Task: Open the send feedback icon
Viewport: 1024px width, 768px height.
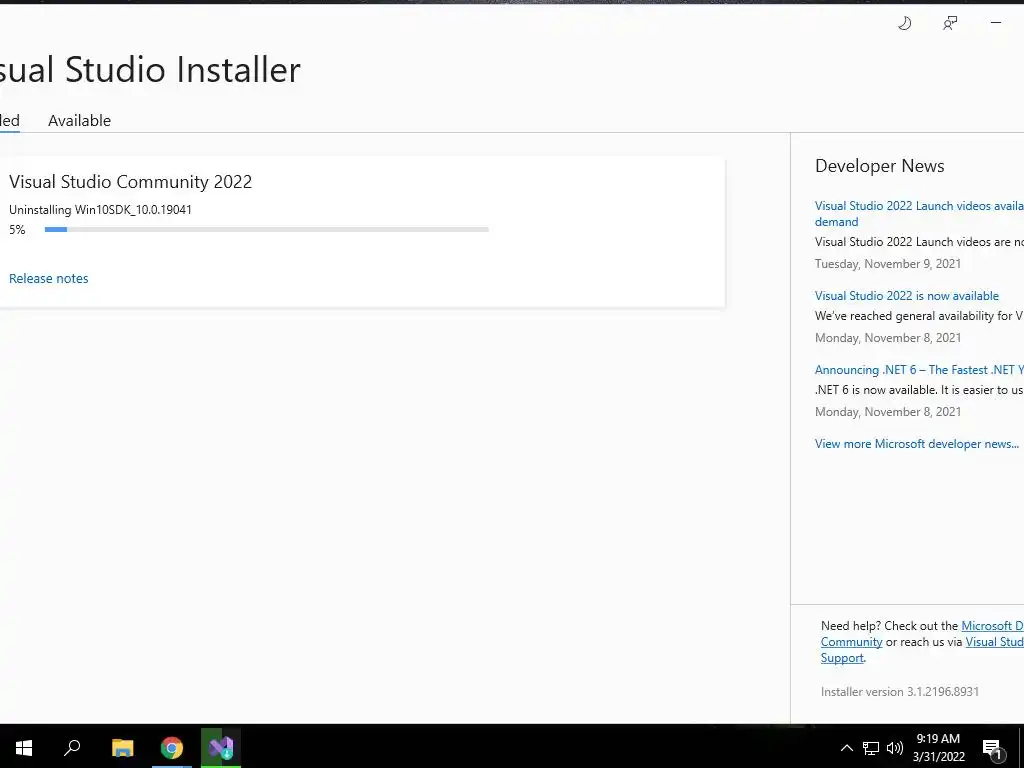Action: 950,24
